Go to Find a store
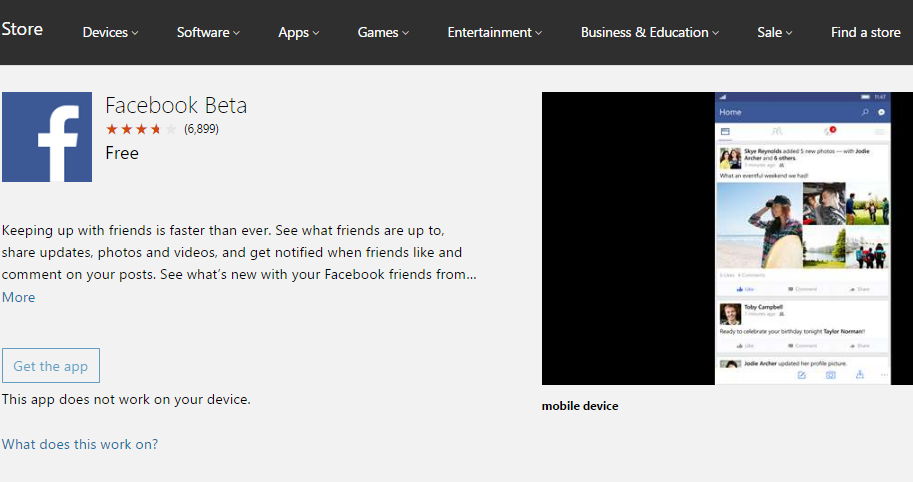Viewport: 913px width, 482px height. pos(865,33)
